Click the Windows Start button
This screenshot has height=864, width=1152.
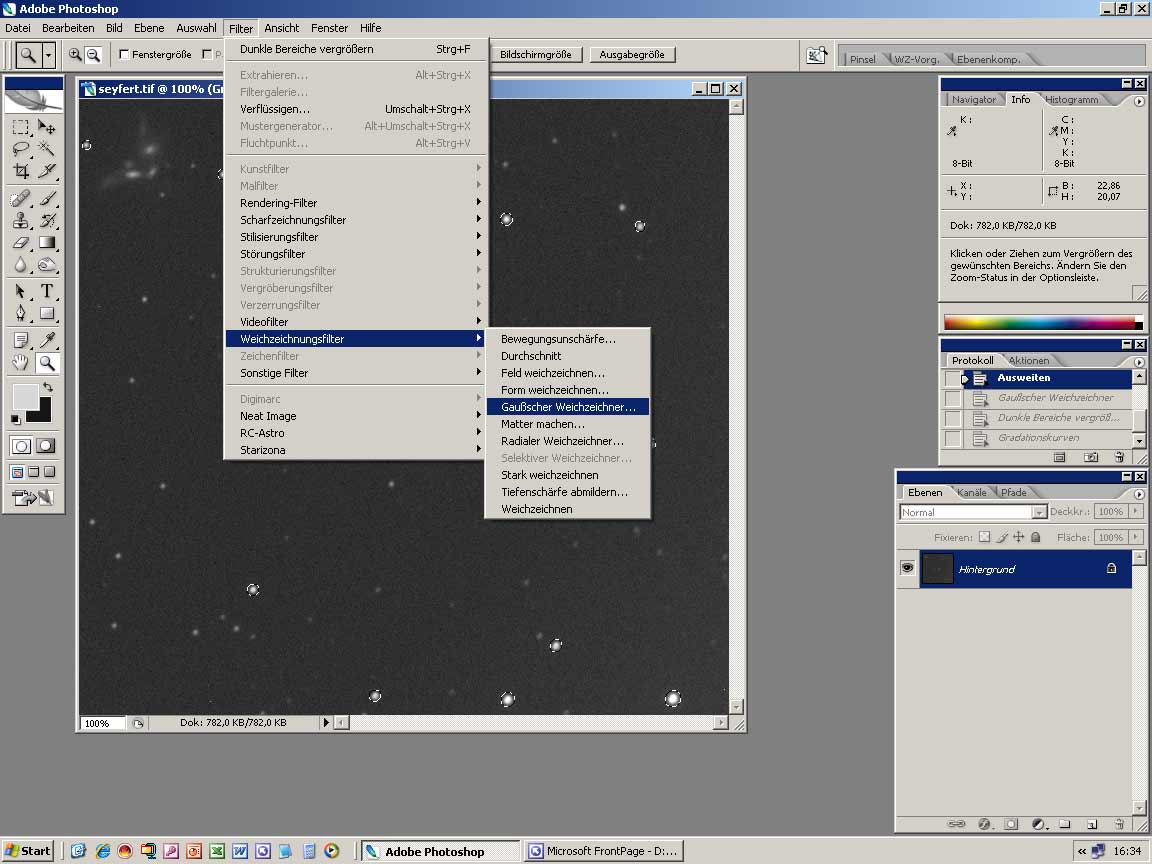point(28,851)
